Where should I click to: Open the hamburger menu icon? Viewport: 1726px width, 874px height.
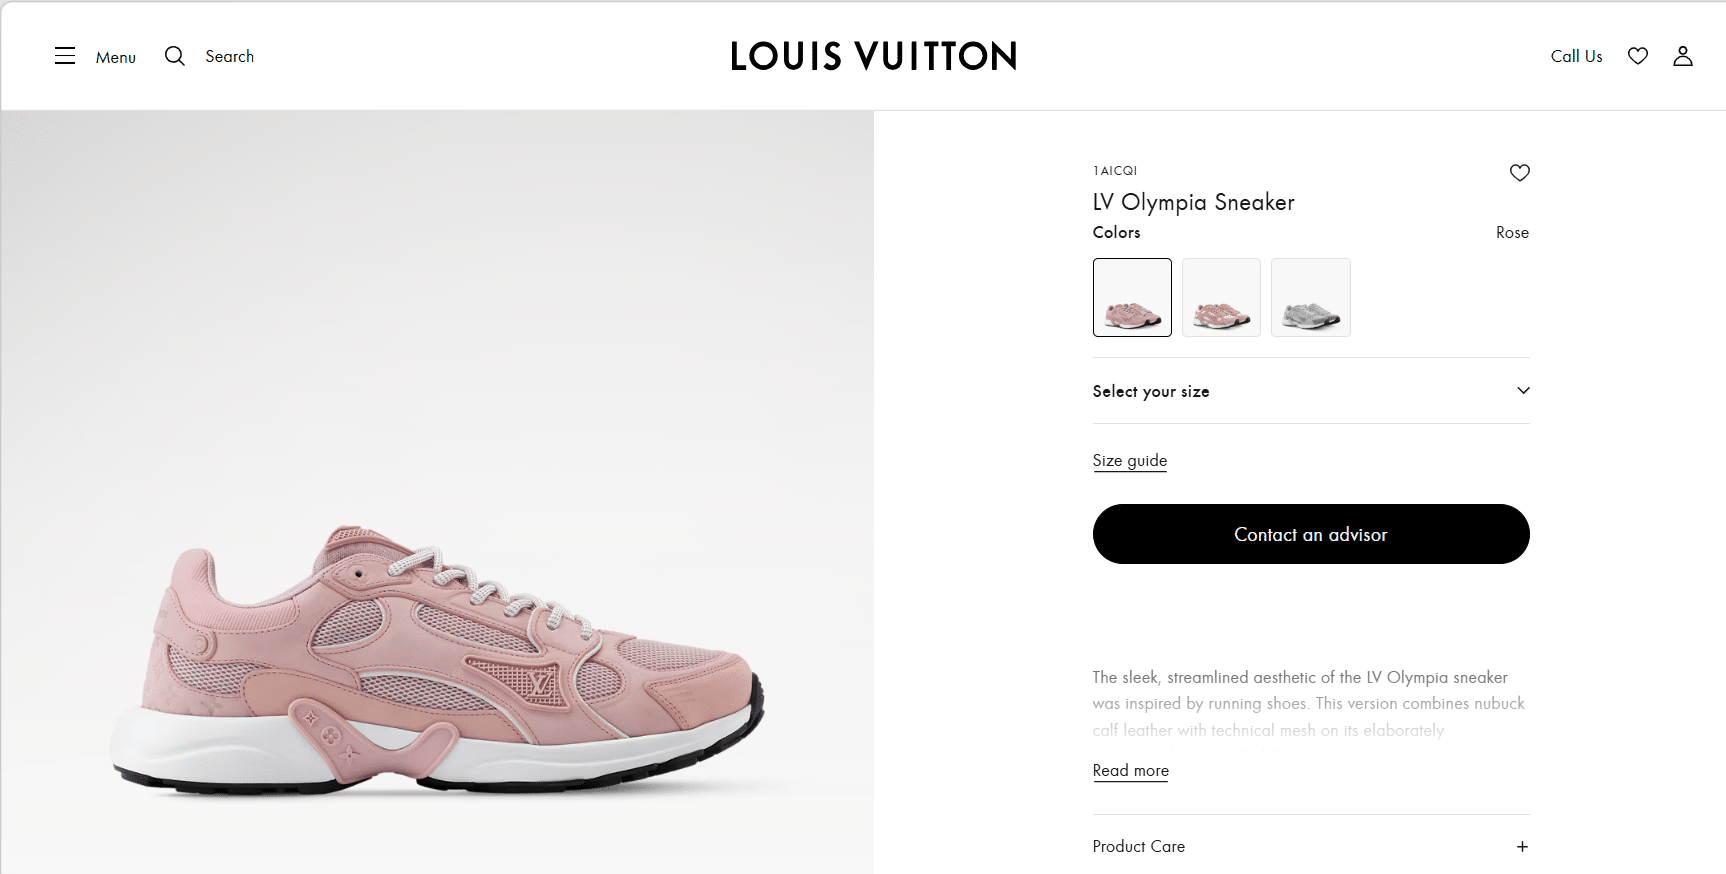(65, 56)
